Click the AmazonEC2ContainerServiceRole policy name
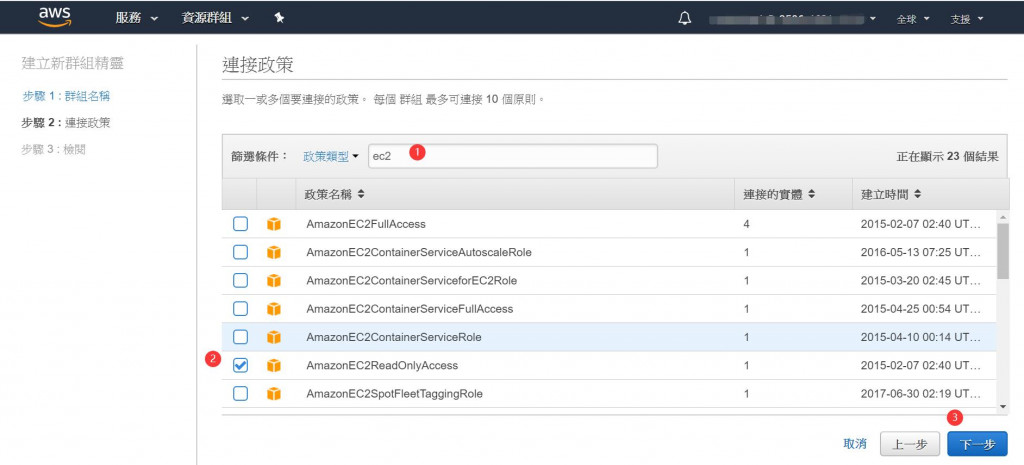 394,337
